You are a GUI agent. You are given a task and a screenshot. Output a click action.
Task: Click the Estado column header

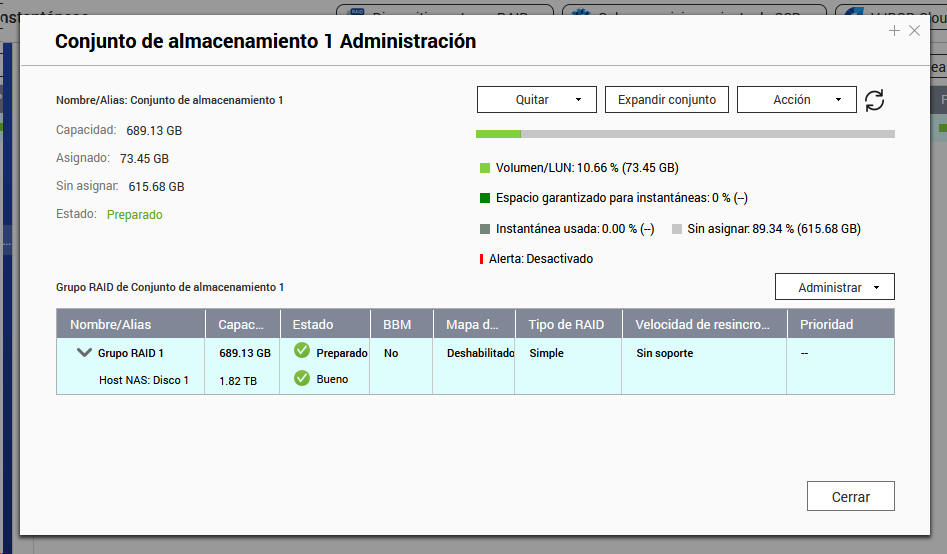313,324
